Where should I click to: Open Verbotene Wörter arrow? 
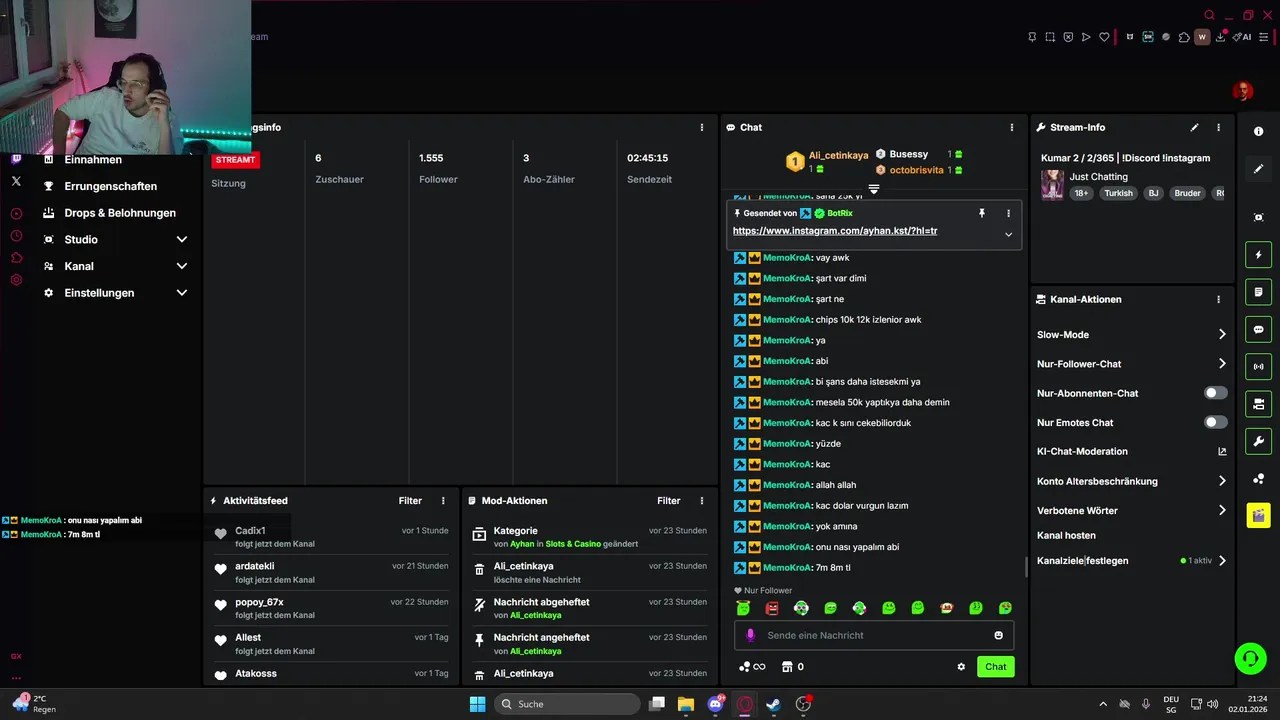pos(1222,510)
